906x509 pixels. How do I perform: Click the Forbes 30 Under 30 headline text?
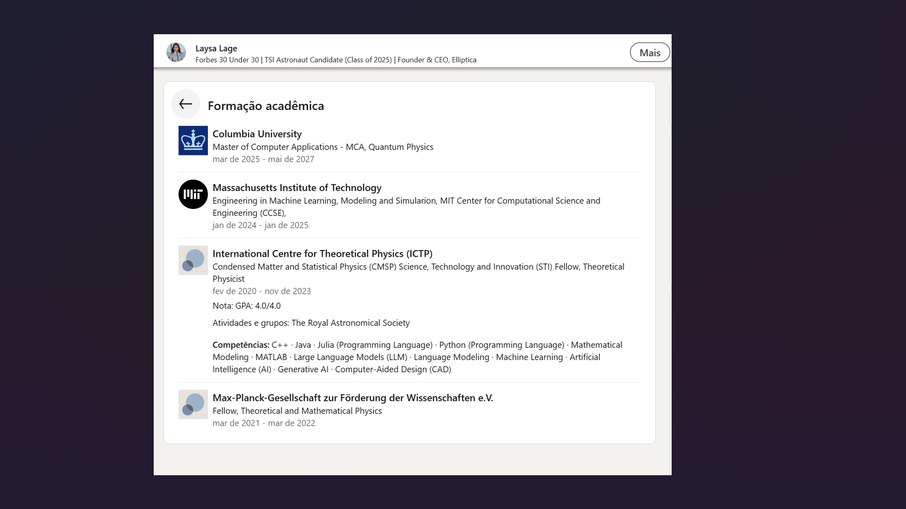(x=336, y=60)
